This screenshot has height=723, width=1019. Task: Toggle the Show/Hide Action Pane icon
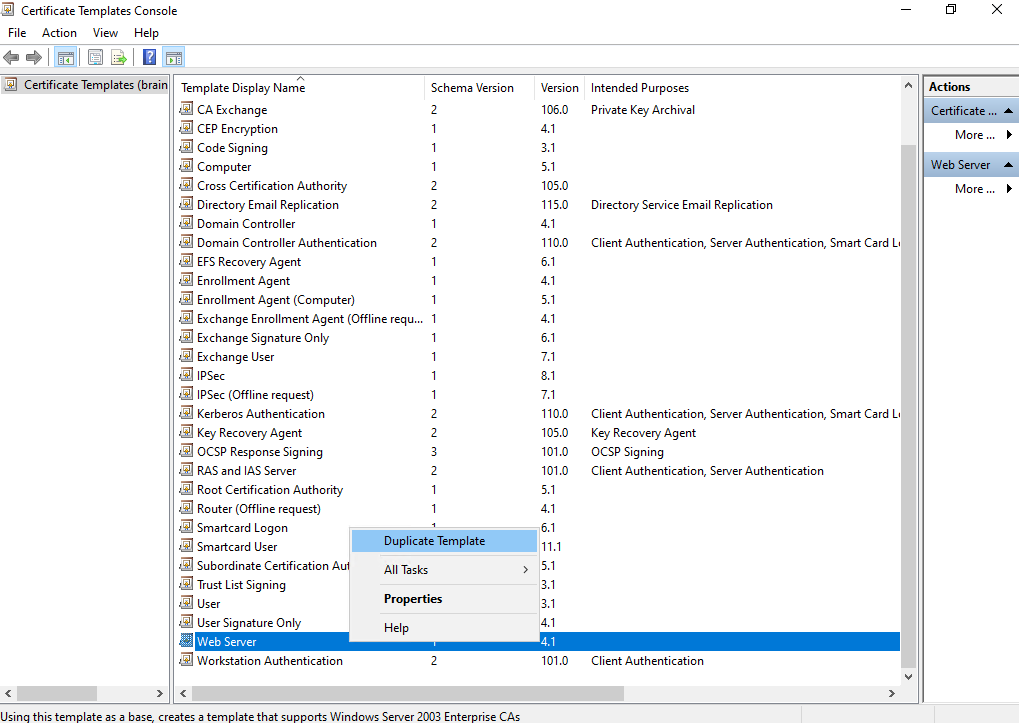174,58
